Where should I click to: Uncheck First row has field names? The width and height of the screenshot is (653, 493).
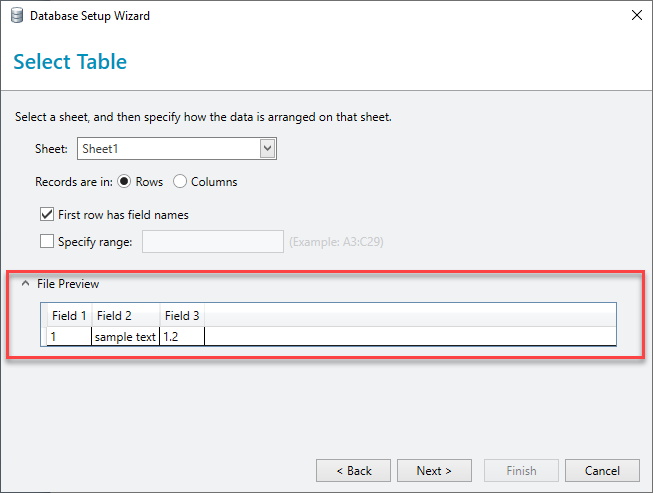point(47,214)
